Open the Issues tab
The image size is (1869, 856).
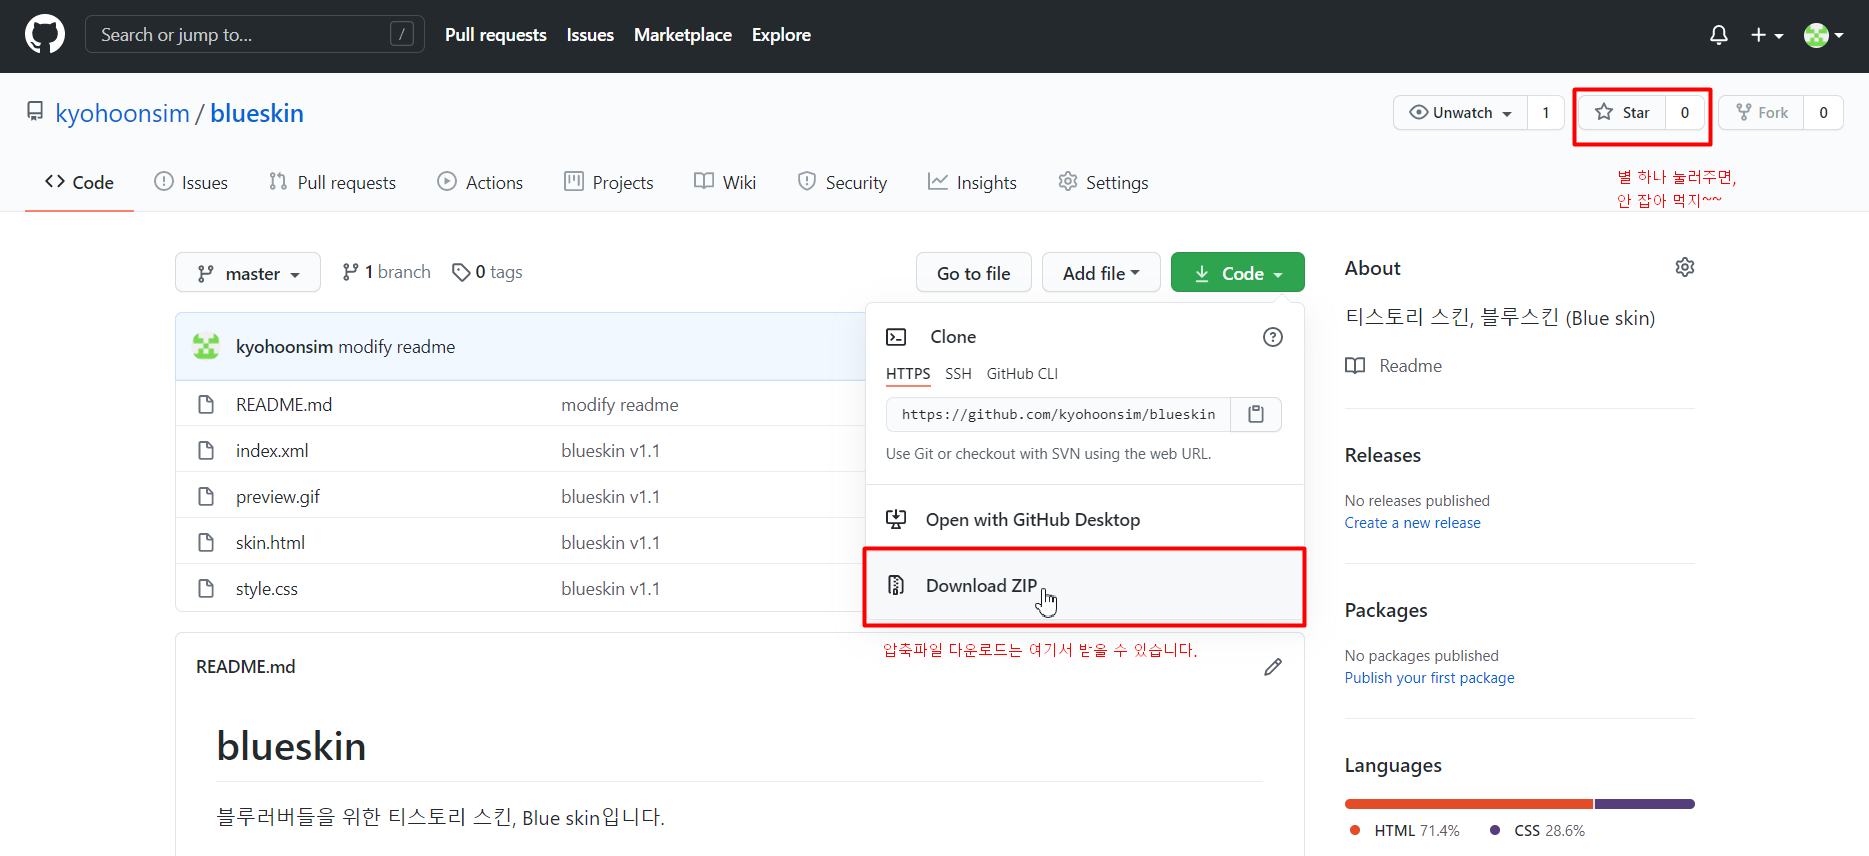coord(191,182)
